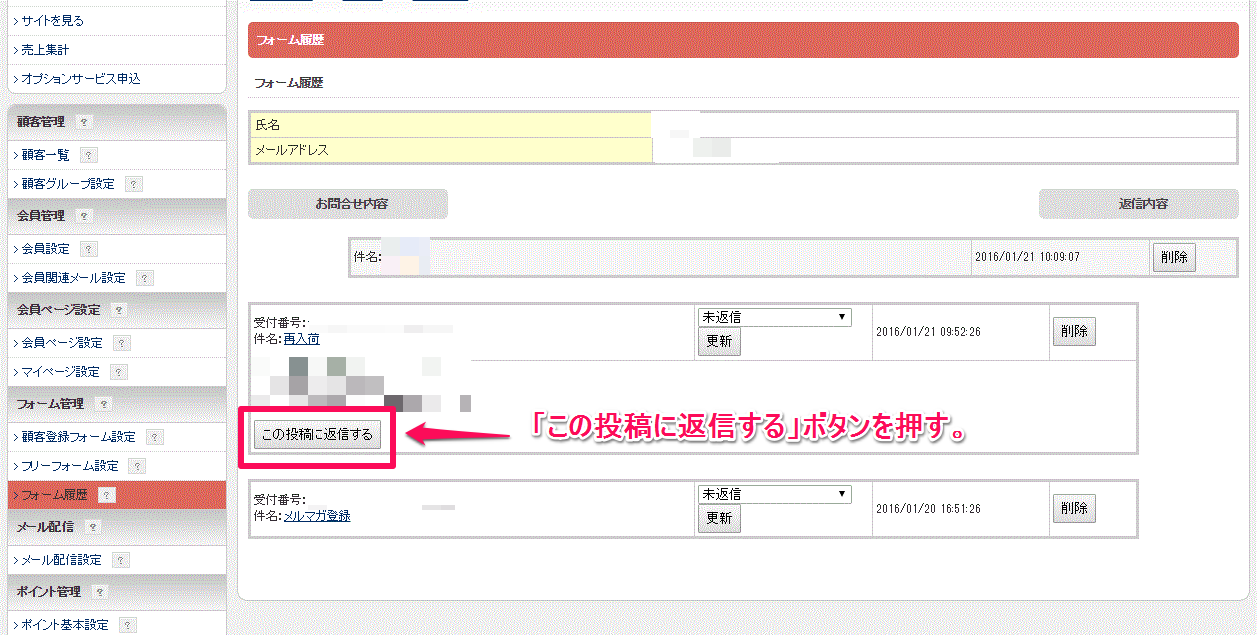Open the メルマガ登録 subject link

click(x=317, y=516)
